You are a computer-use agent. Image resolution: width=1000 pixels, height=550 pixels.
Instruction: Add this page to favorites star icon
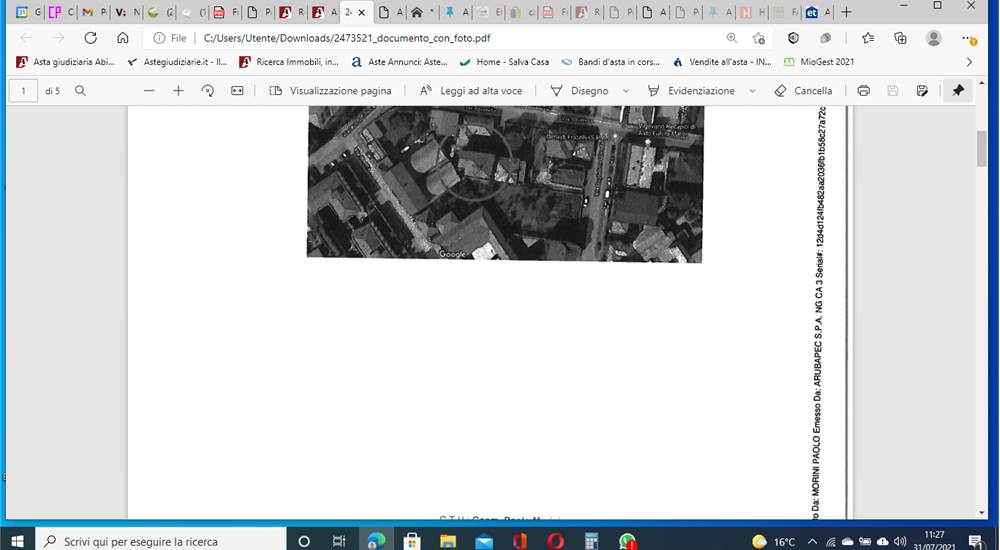758,38
